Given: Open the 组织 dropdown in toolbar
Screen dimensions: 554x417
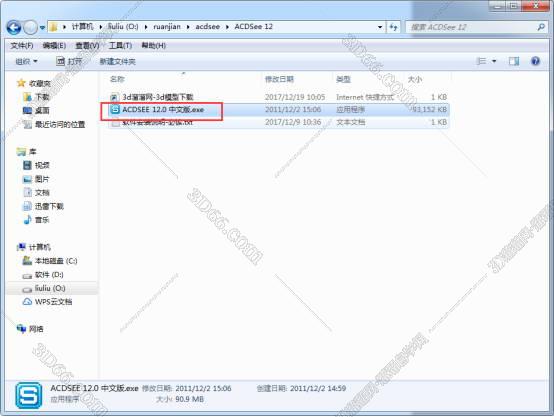Looking at the screenshot, I should tap(26, 61).
